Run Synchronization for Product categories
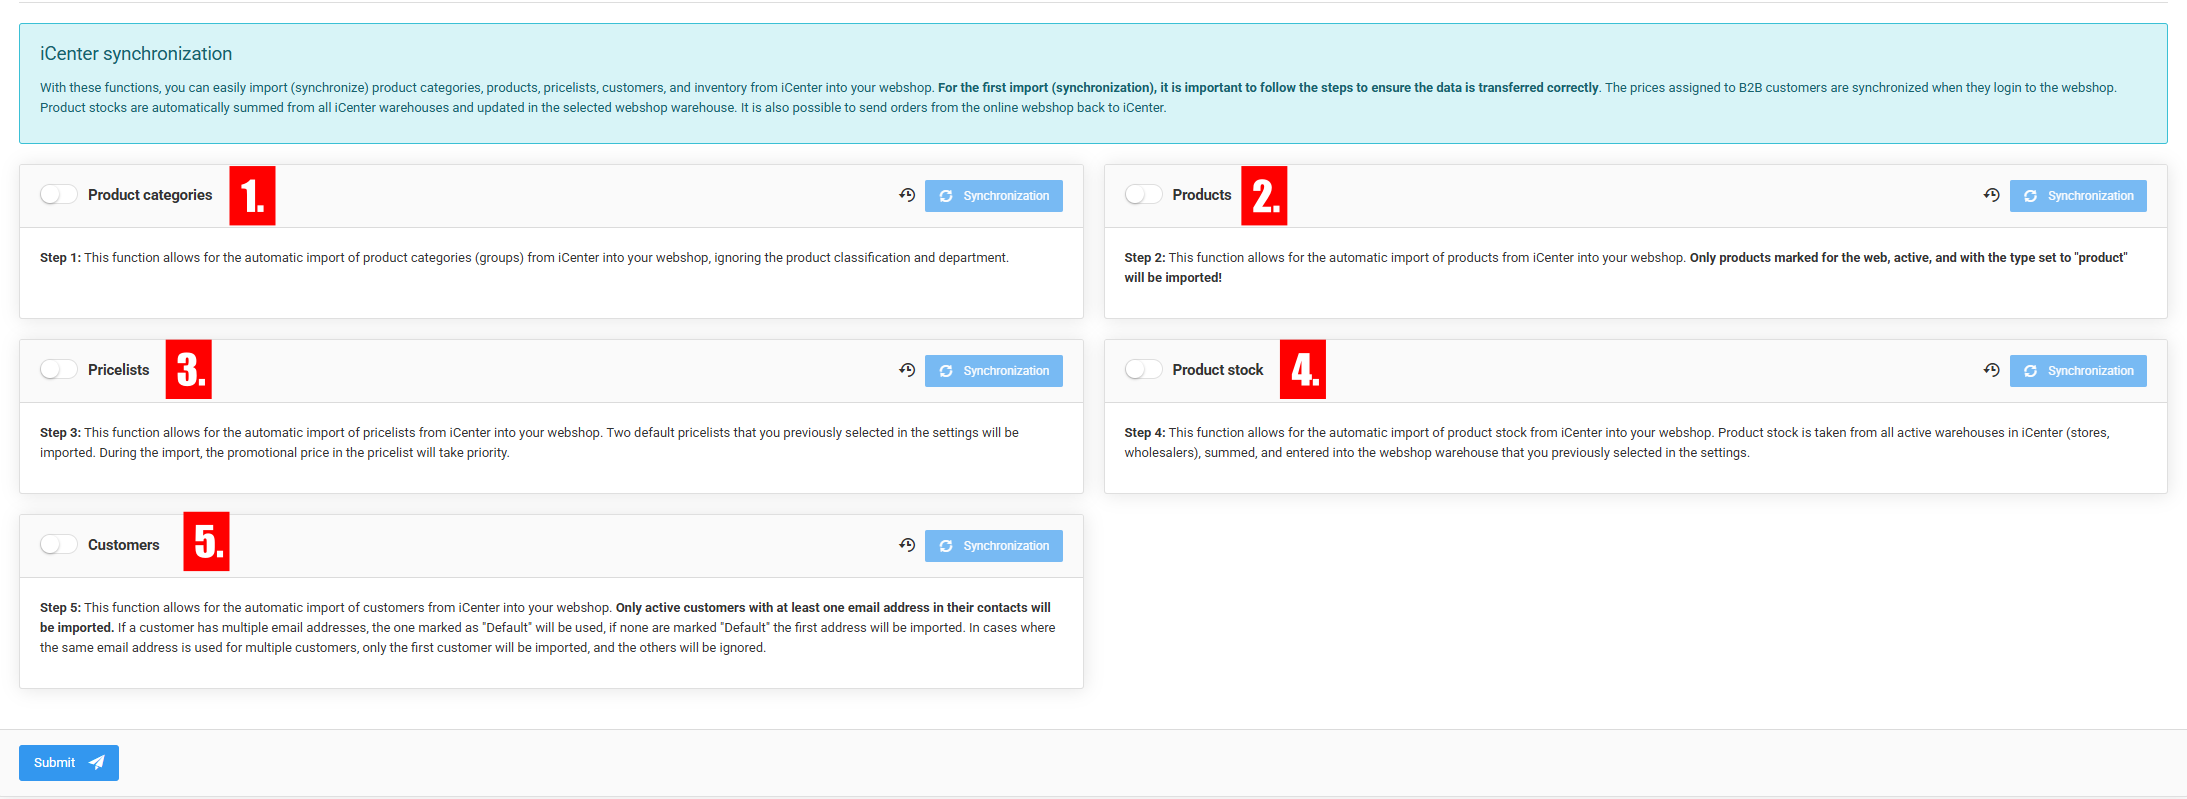Image resolution: width=2187 pixels, height=799 pixels. [993, 196]
